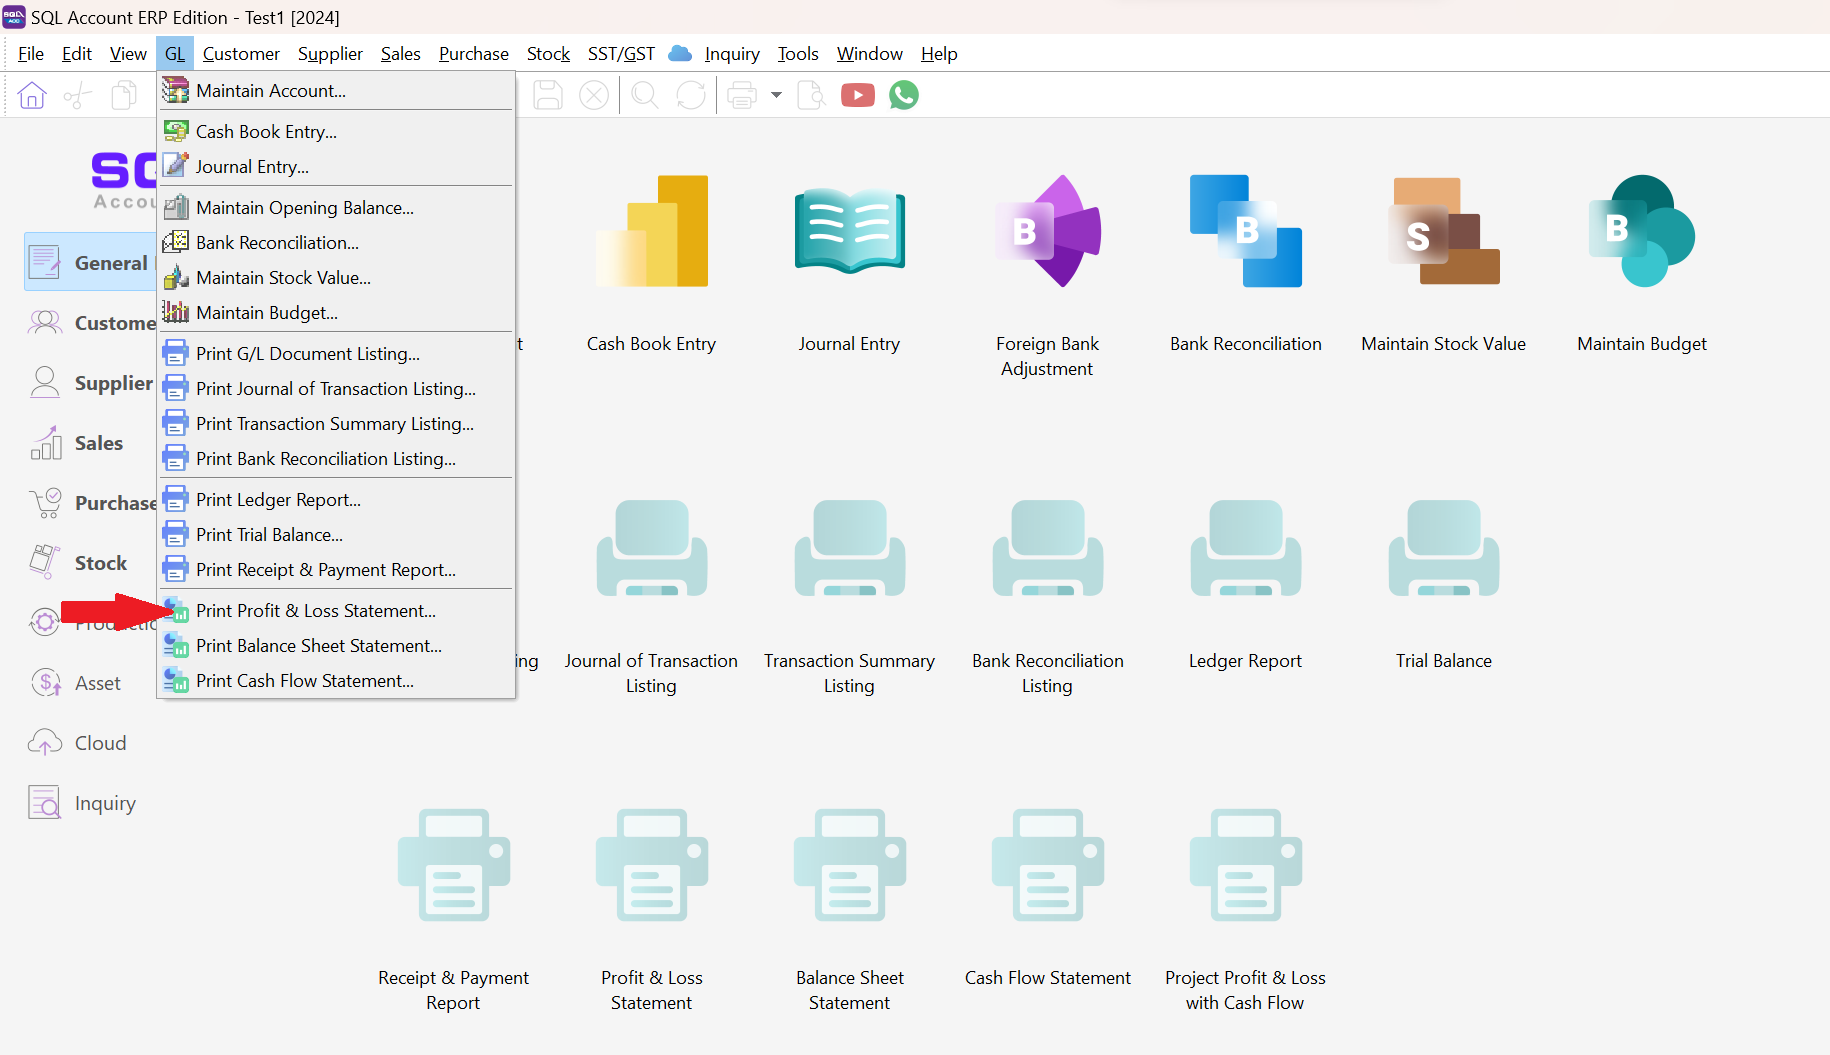1830x1055 pixels.
Task: Open Project Profit & Loss with Cash Flow
Action: coord(1245,866)
